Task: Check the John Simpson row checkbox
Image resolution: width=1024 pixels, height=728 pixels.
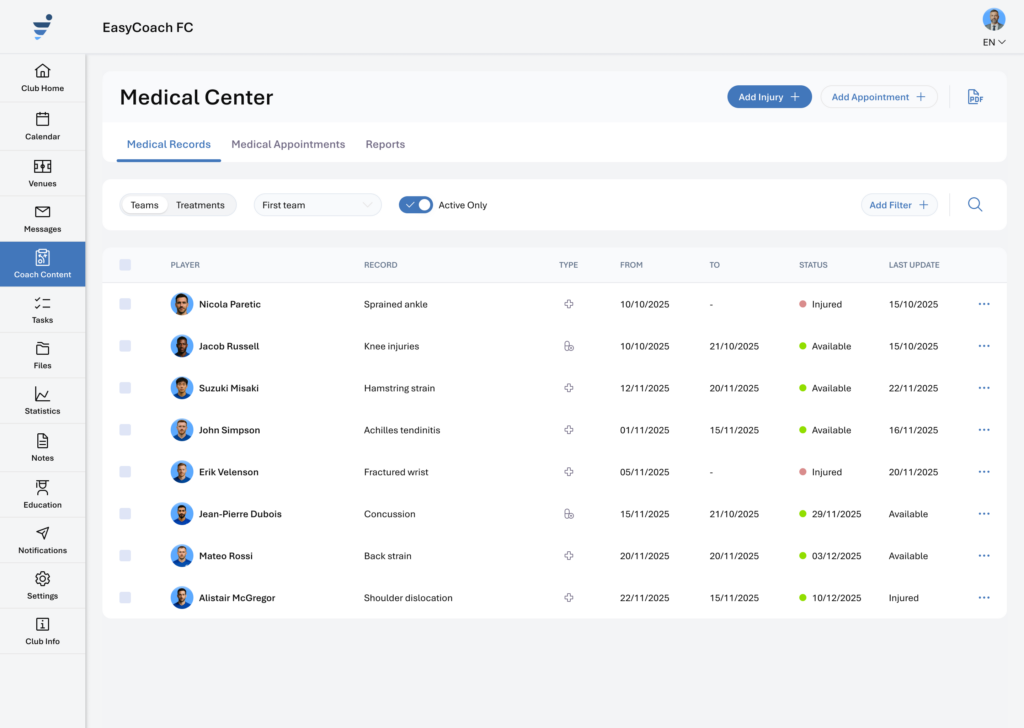Action: pyautogui.click(x=125, y=430)
